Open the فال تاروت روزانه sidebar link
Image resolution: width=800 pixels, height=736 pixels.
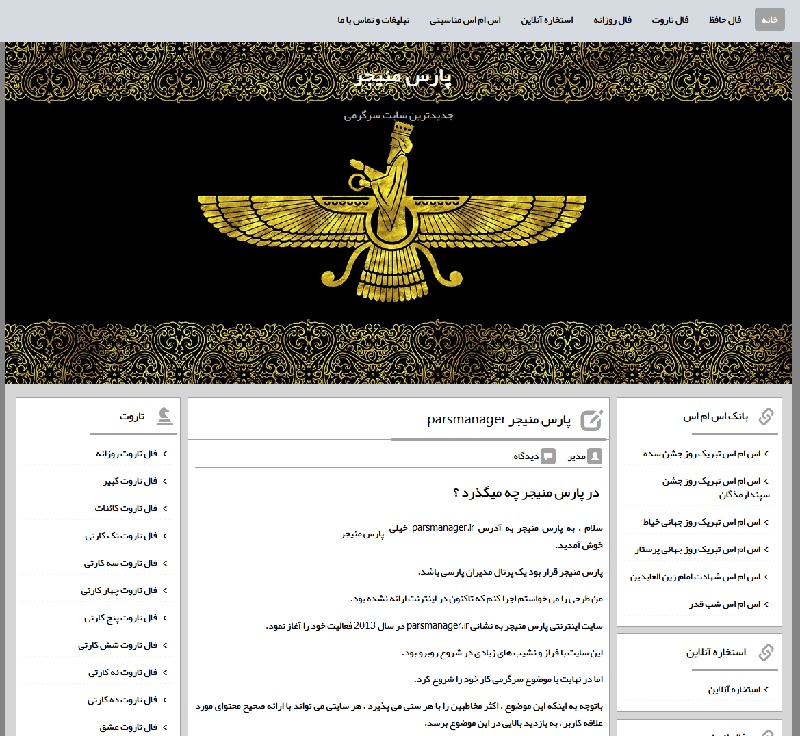(126, 453)
